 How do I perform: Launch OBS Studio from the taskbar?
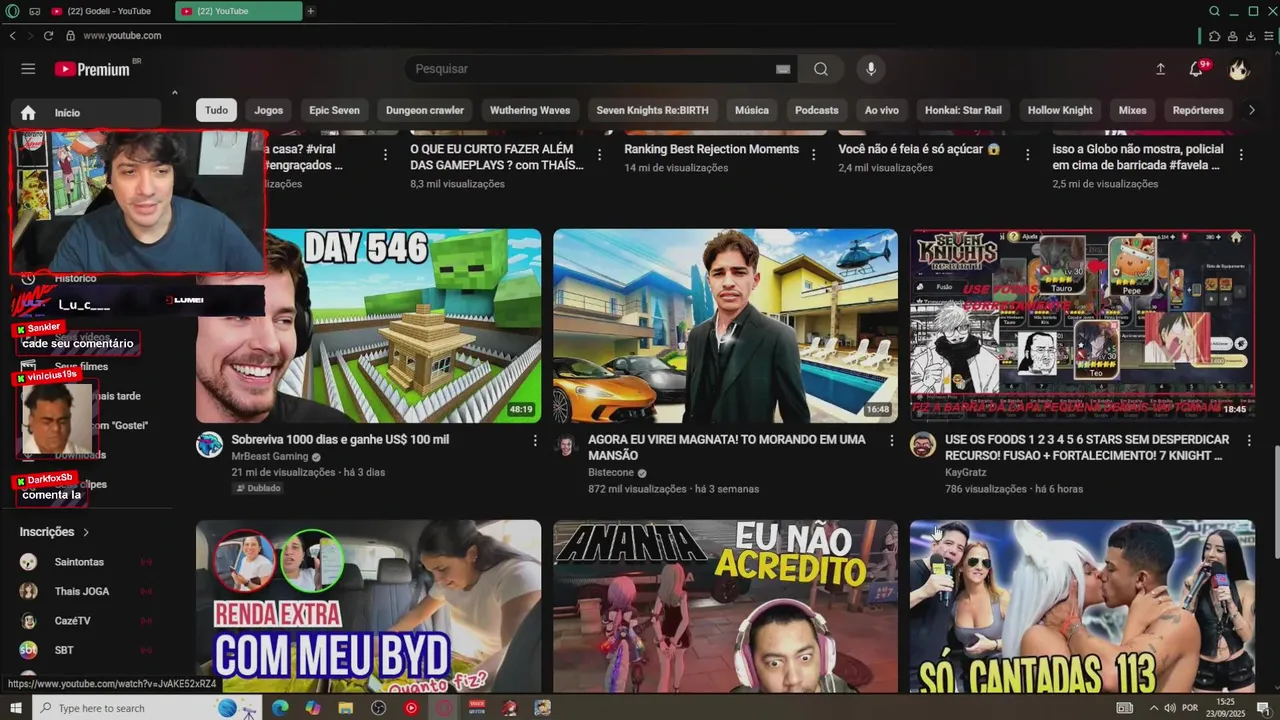[x=378, y=708]
